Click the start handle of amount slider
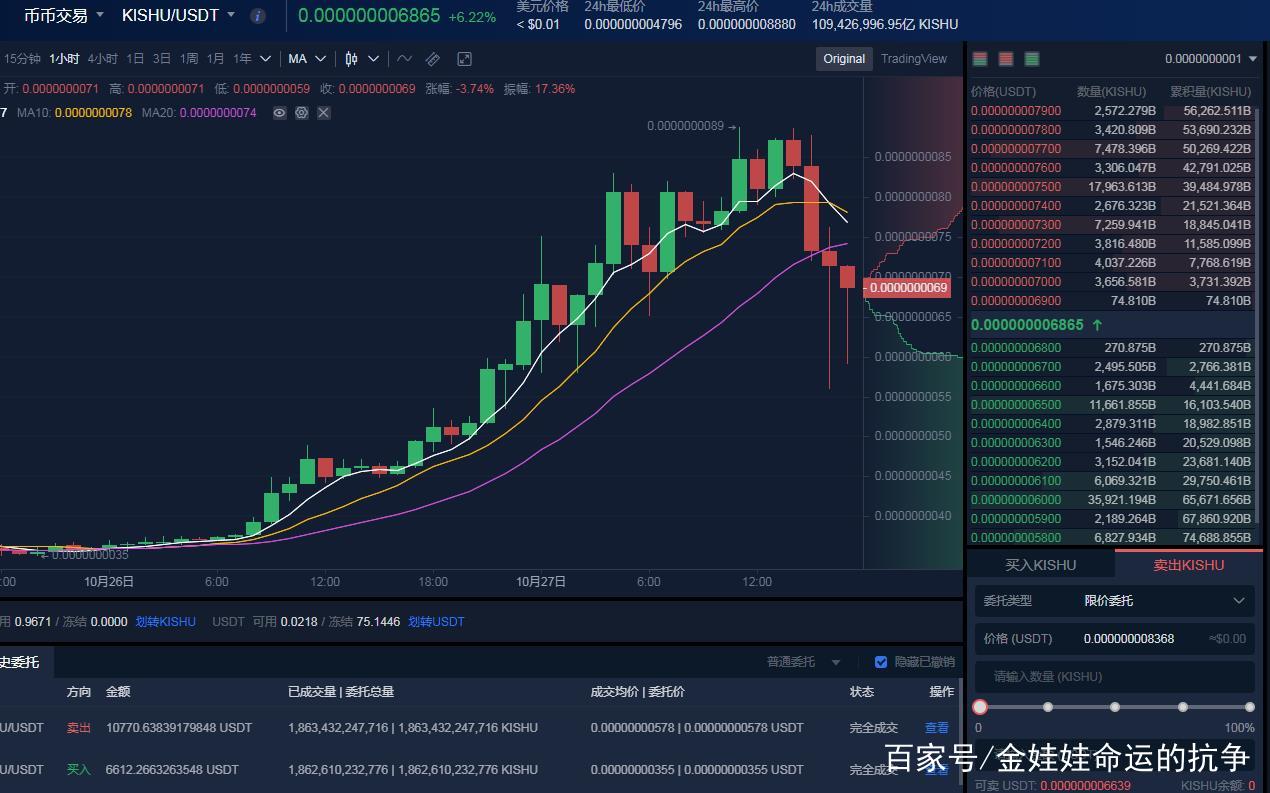Viewport: 1270px width, 793px height. tap(980, 707)
